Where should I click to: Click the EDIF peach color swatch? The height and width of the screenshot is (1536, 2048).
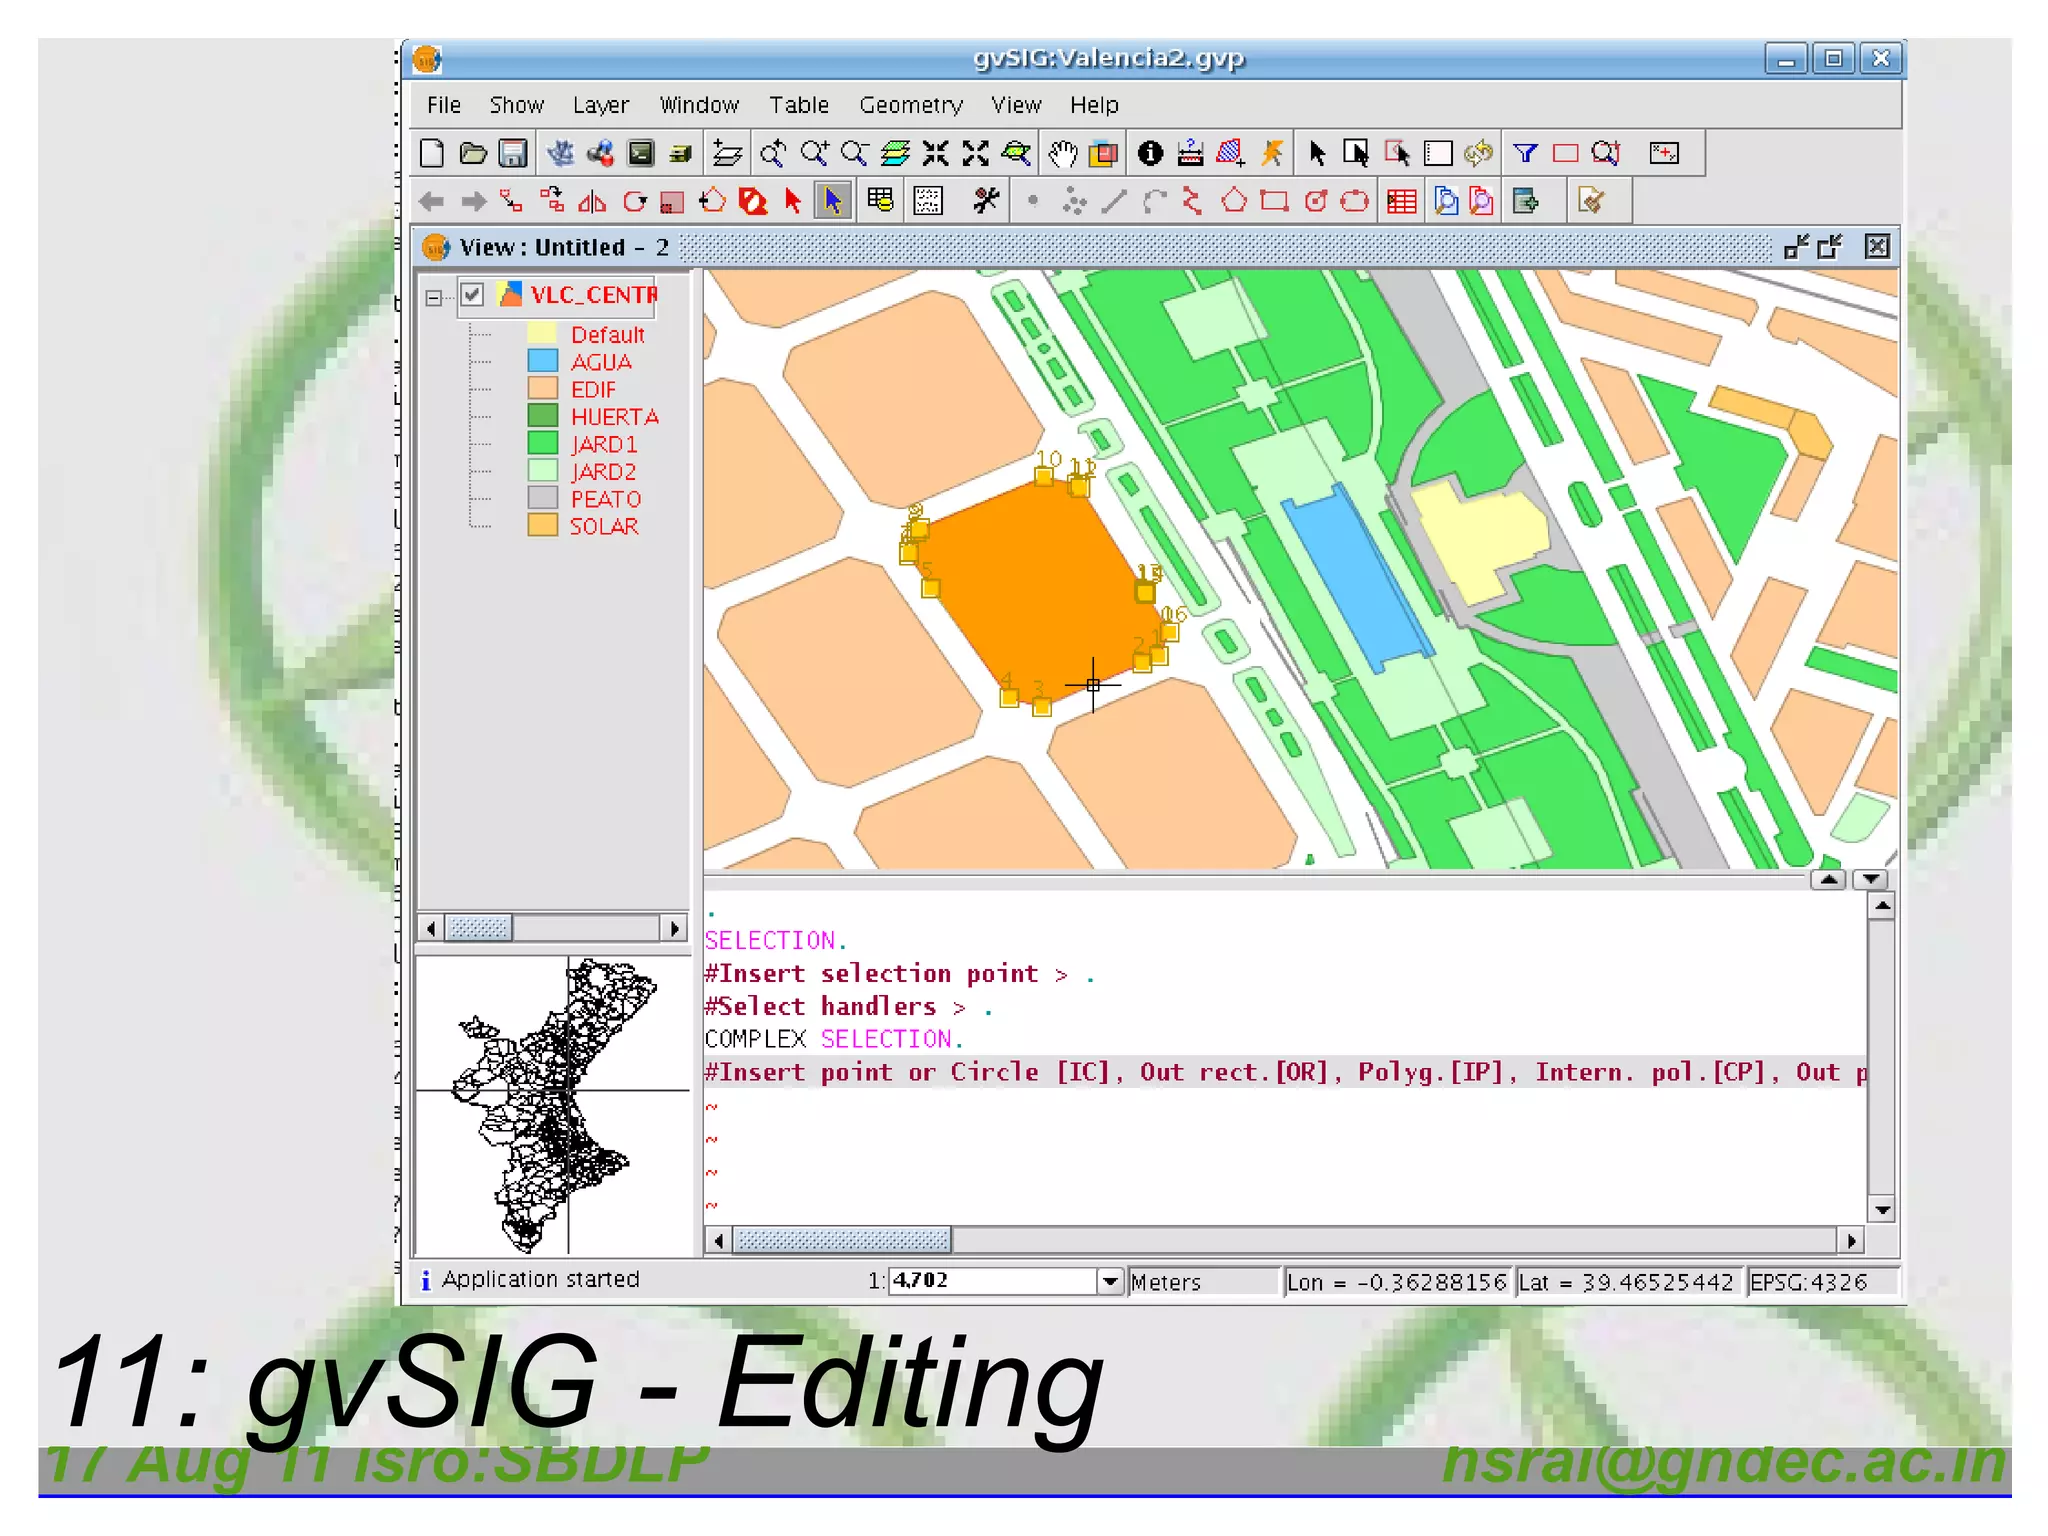(543, 388)
